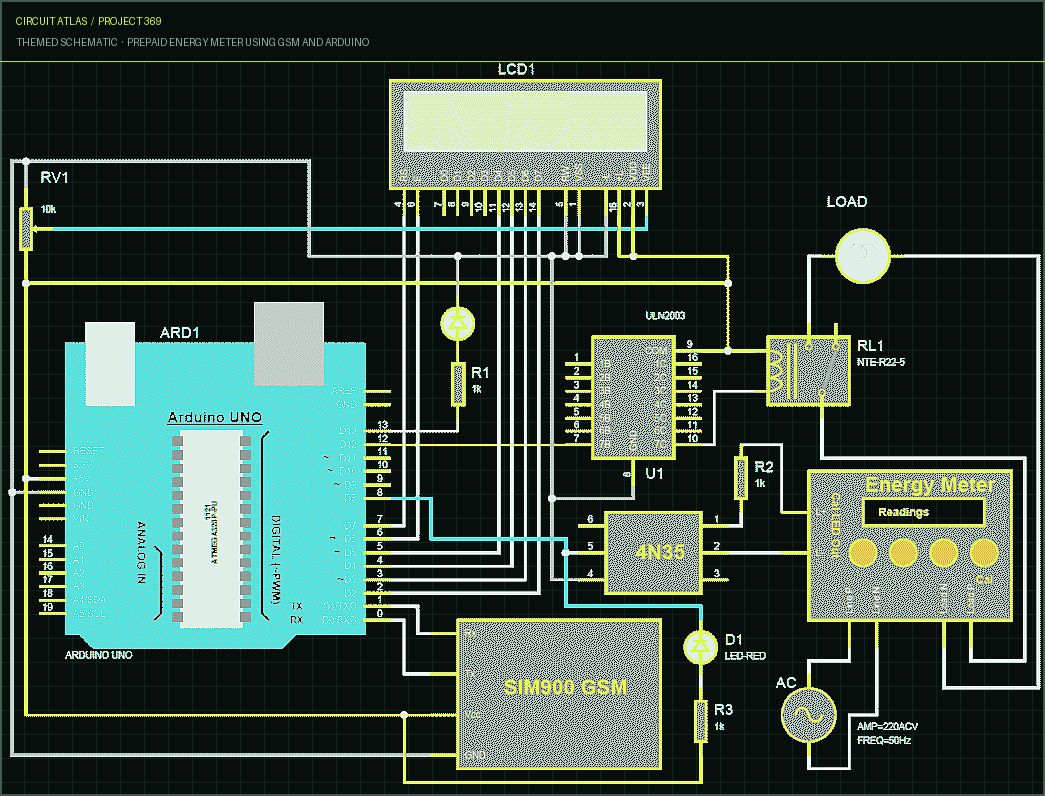Click the LOAD lamp symbol
Screen dimensions: 1045x796
862,255
